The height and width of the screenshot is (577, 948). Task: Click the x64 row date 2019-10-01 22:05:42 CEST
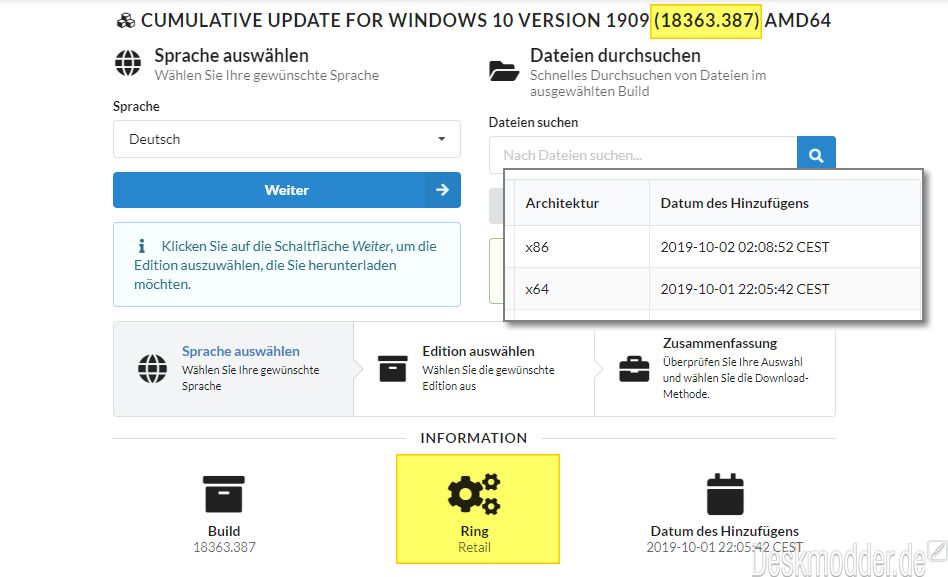[745, 289]
